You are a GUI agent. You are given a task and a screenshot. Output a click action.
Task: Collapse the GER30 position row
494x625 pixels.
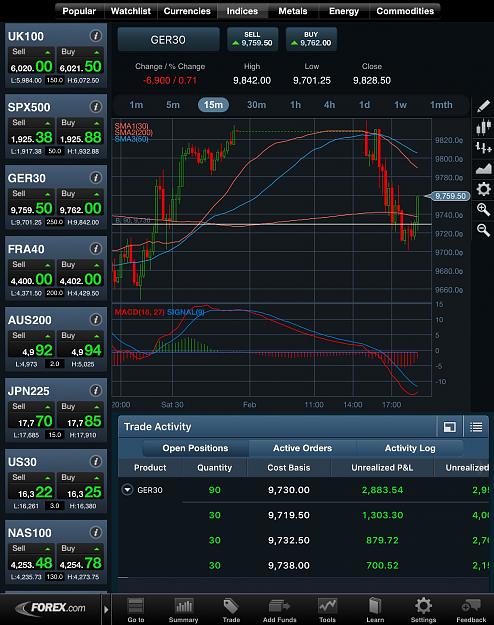[x=127, y=490]
